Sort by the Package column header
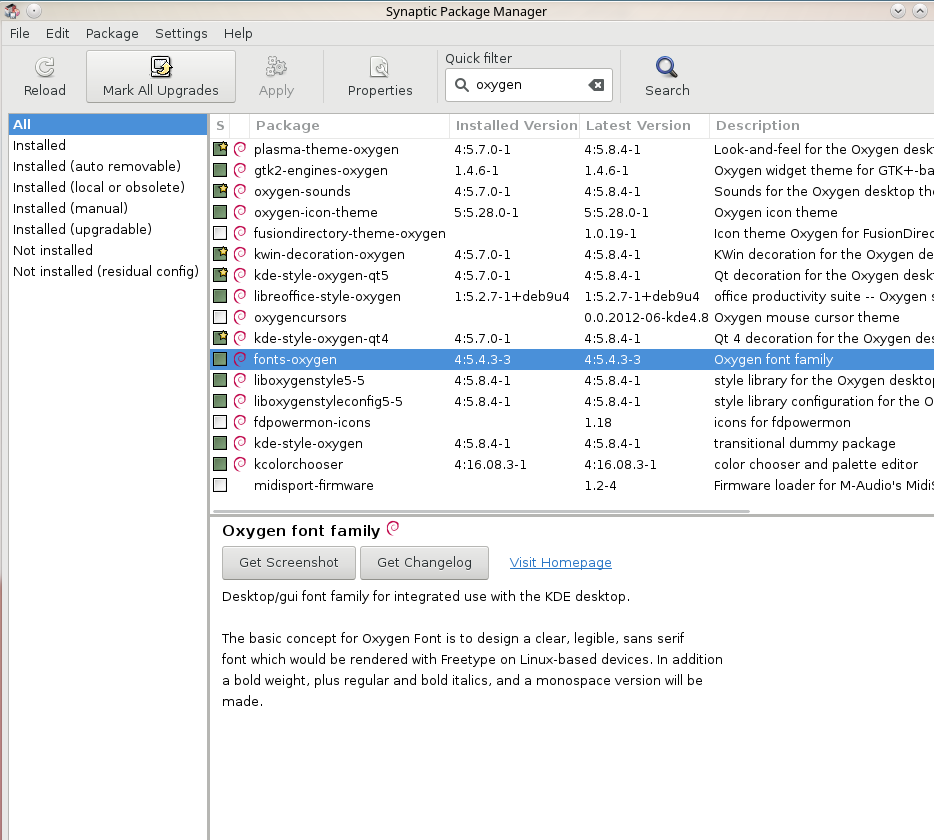 [x=287, y=125]
